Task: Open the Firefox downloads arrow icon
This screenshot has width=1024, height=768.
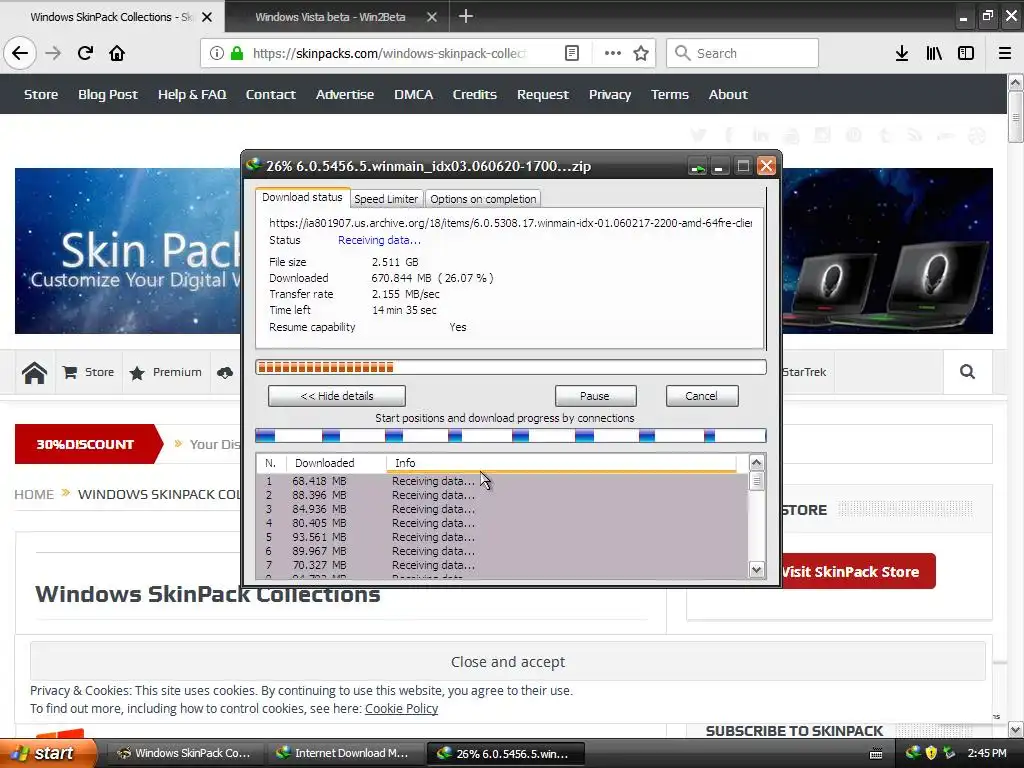Action: point(902,53)
